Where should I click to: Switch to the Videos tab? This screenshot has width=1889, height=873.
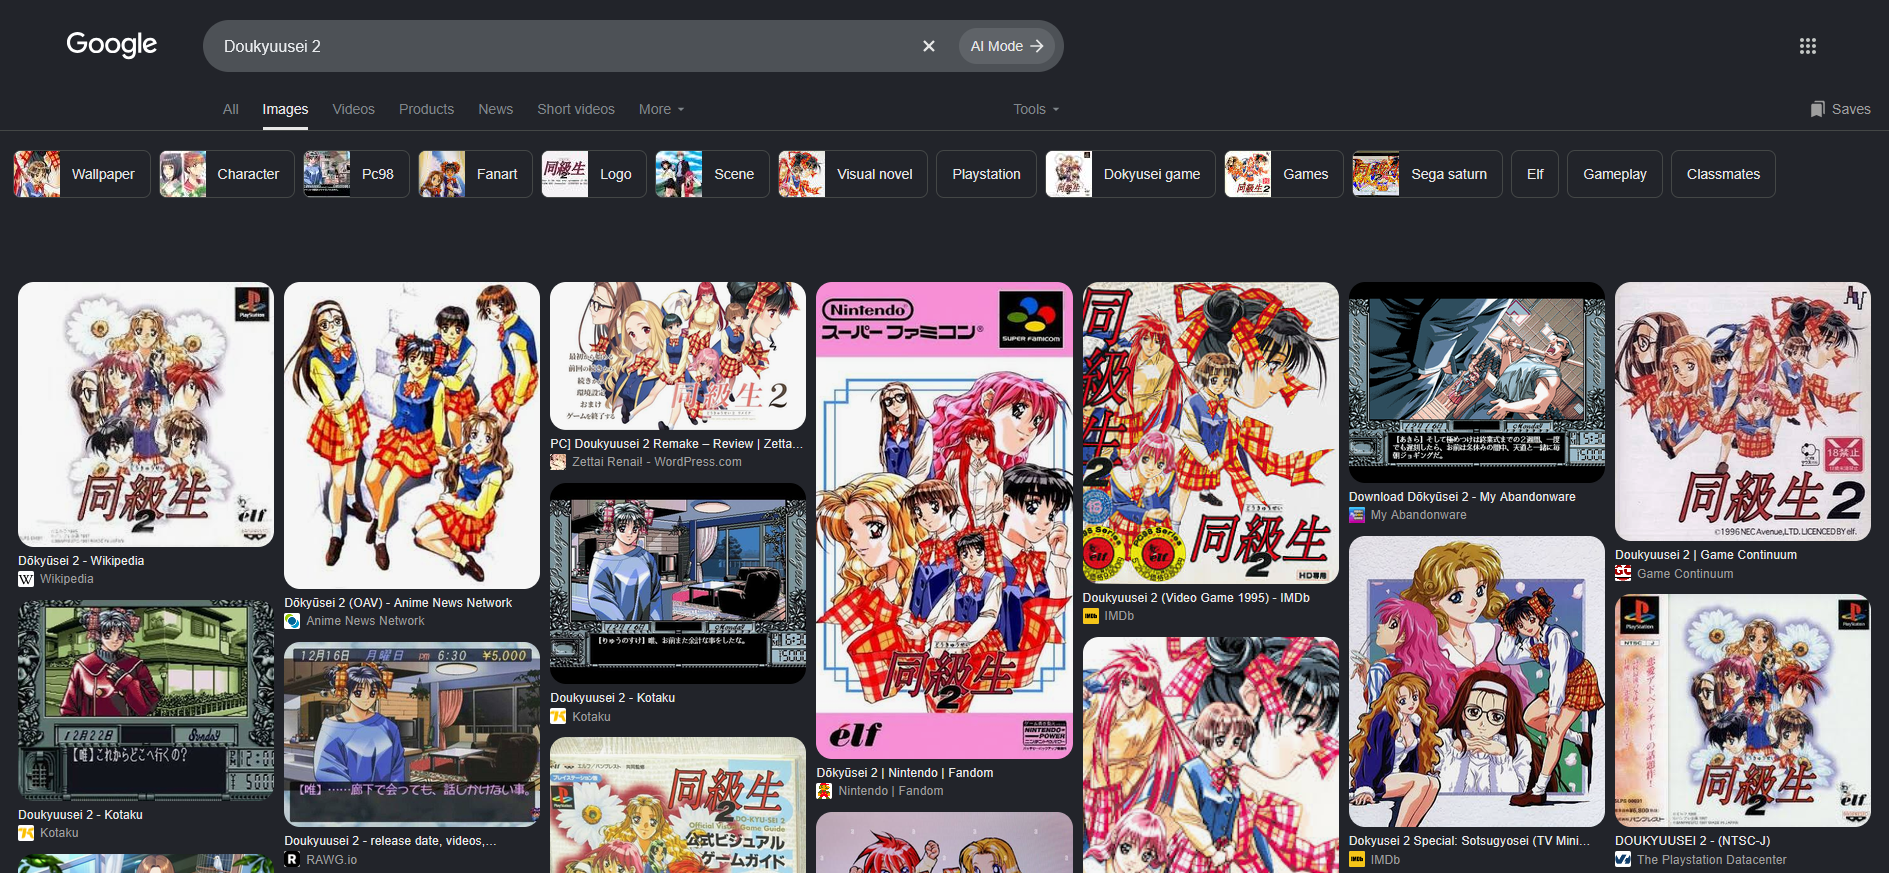coord(353,109)
